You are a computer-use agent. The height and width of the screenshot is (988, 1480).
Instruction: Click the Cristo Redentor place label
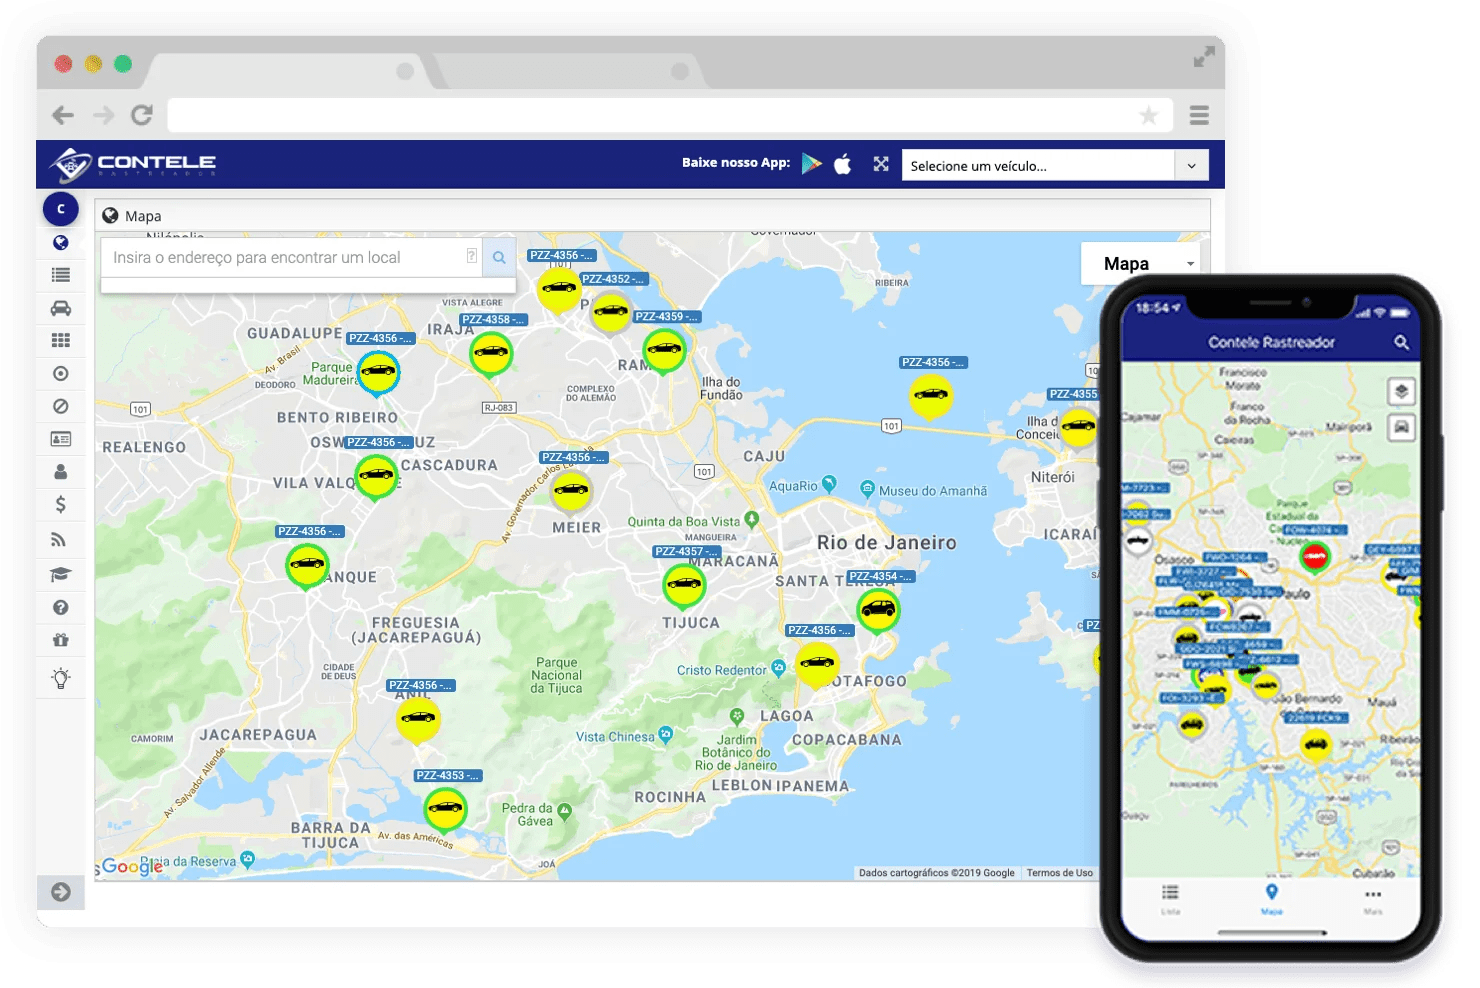tap(721, 670)
